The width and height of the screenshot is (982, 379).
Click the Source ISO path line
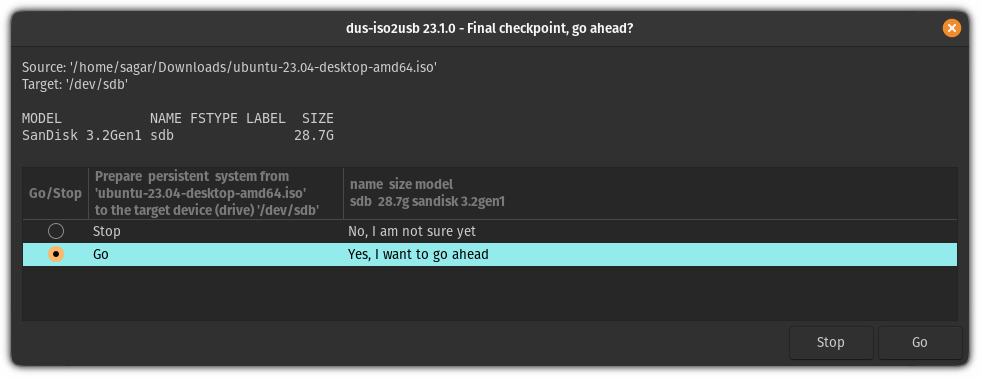229,68
